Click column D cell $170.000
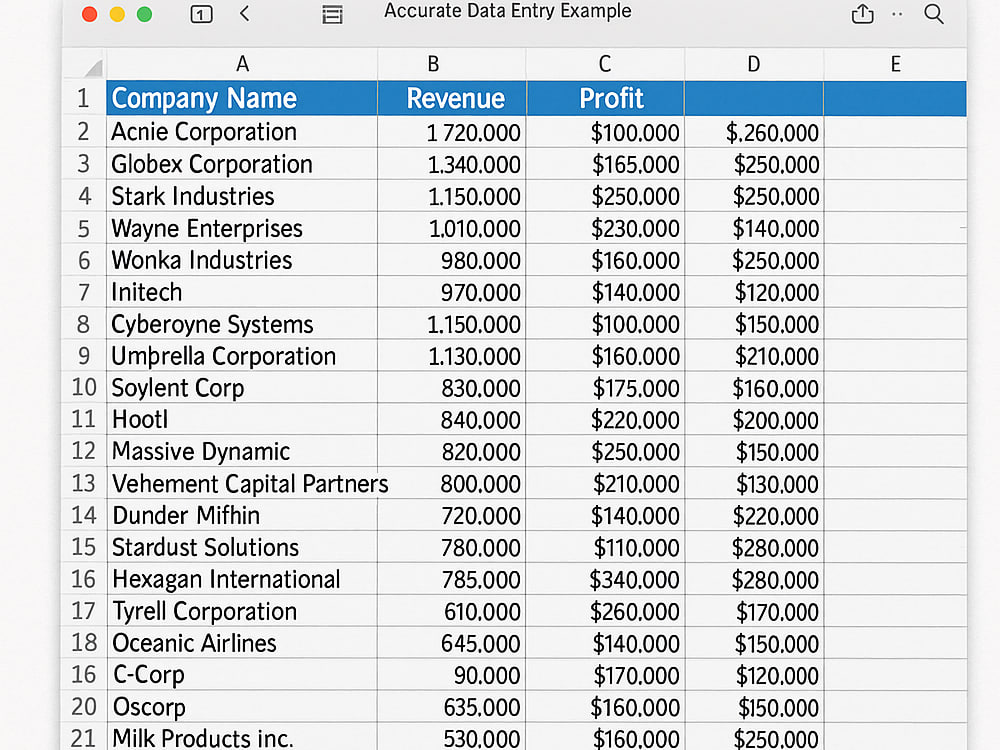This screenshot has width=1000, height=750. 754,611
